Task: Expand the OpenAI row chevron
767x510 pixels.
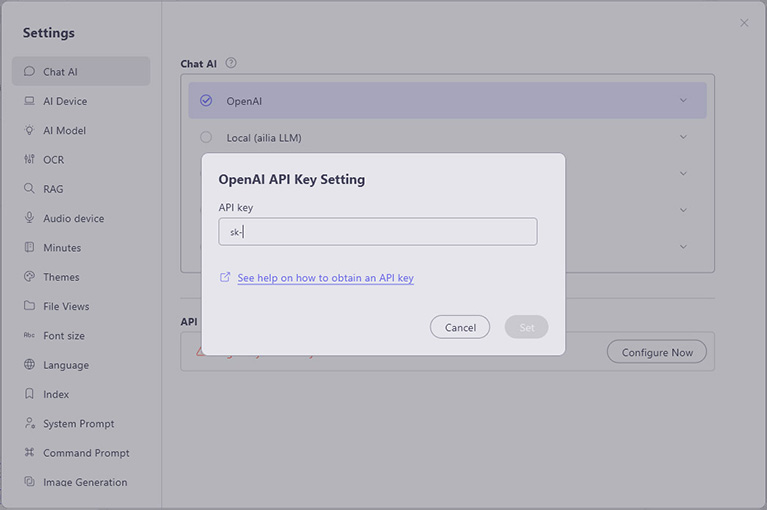Action: [x=683, y=100]
